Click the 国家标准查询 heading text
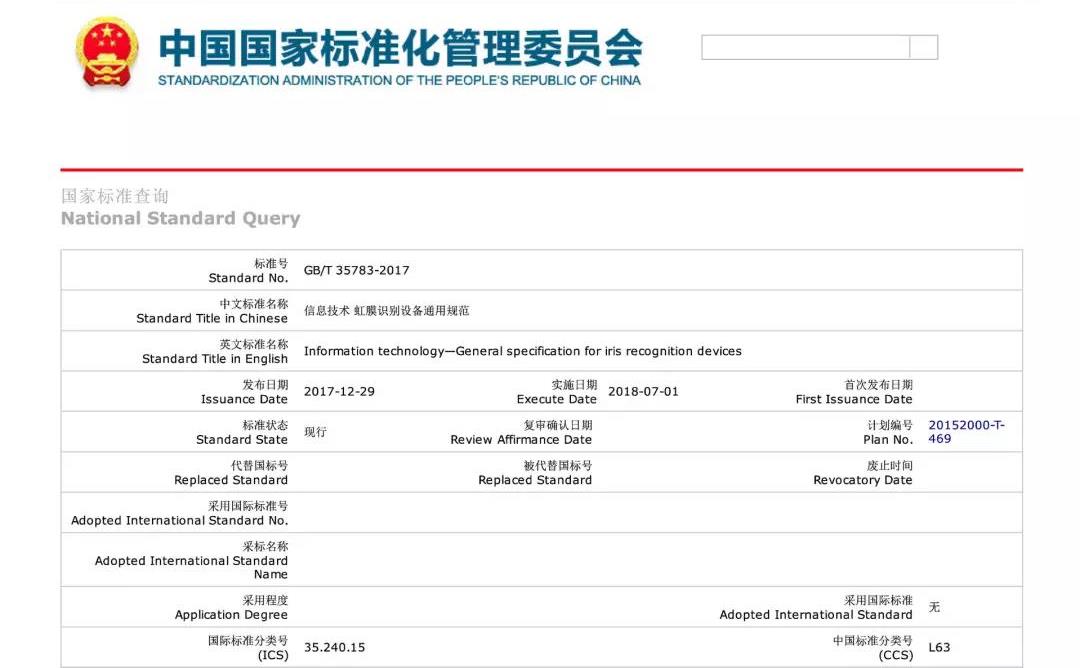 tap(115, 196)
